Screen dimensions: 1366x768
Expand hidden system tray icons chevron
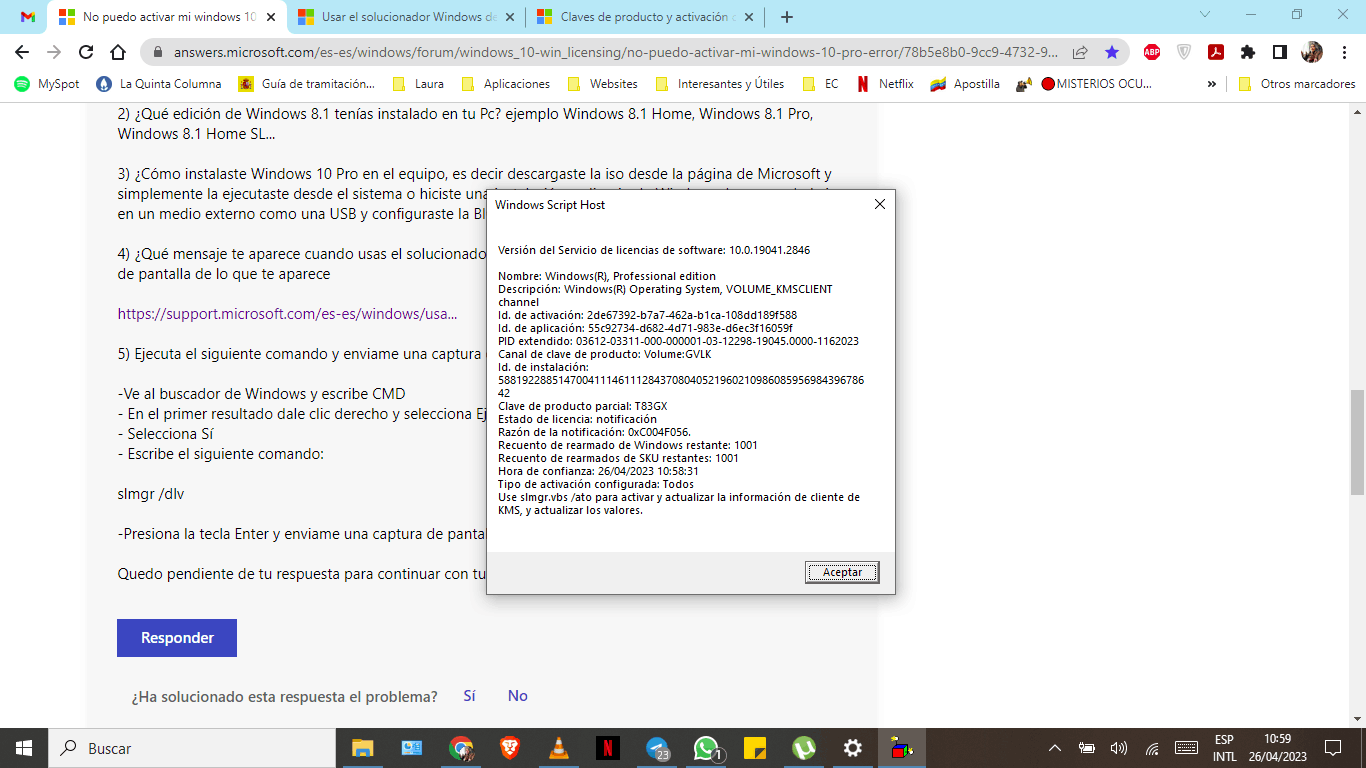tap(1055, 748)
